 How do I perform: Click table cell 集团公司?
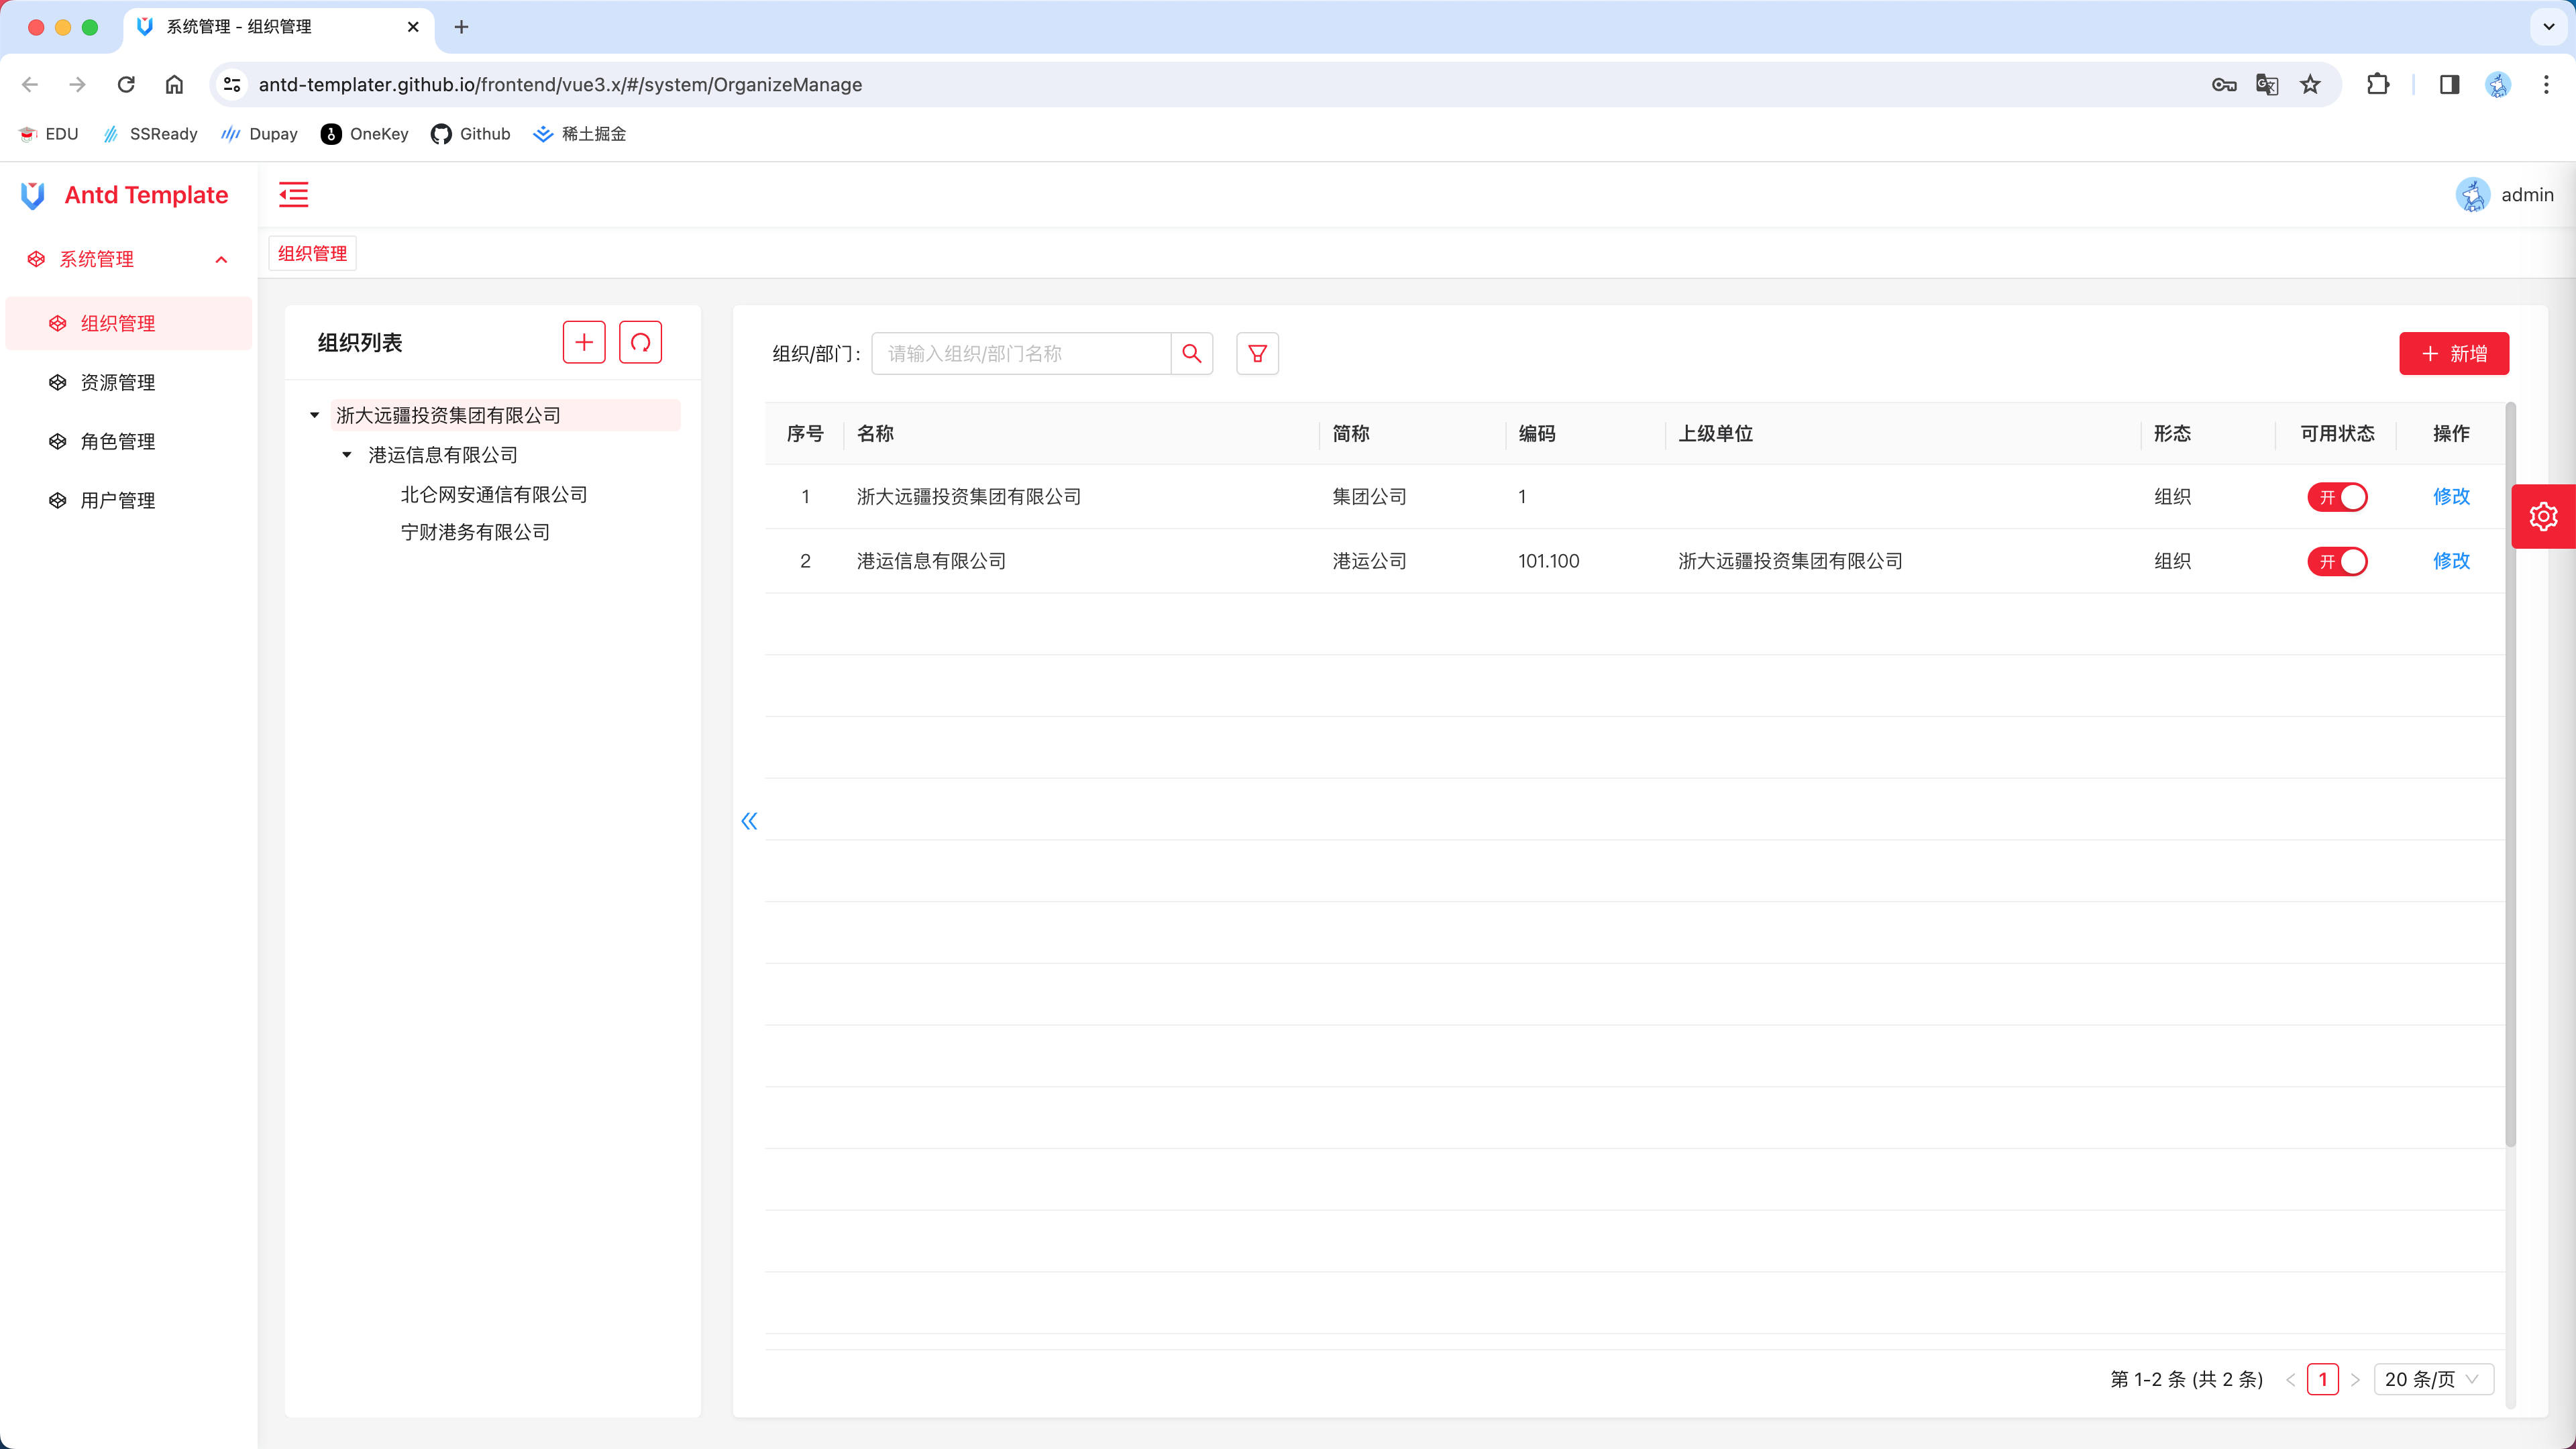point(1369,497)
